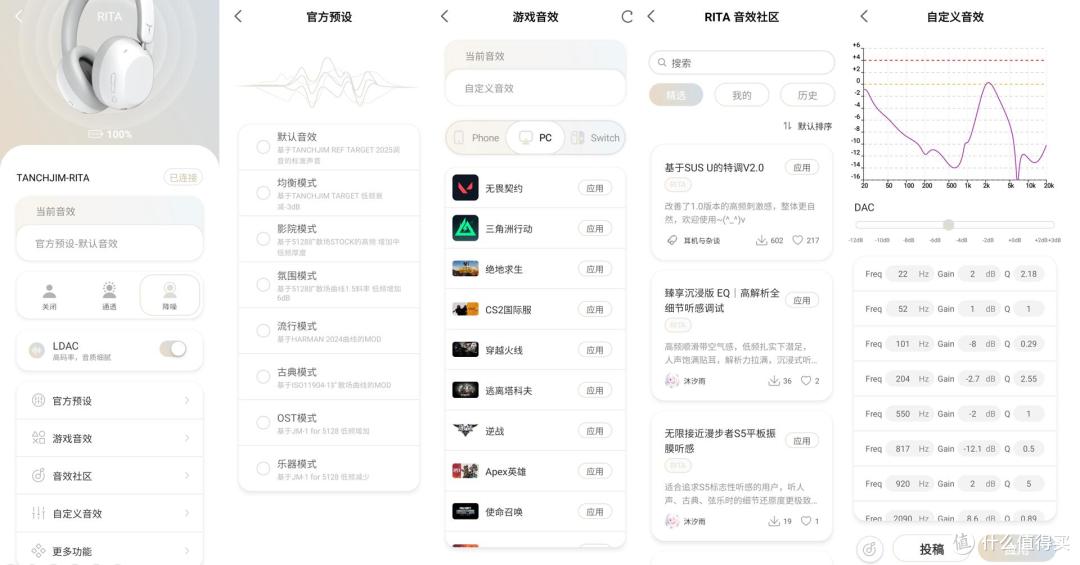Like the 臻享沉浸版 EQ preset heart
This screenshot has width=1080, height=565.
[x=806, y=381]
